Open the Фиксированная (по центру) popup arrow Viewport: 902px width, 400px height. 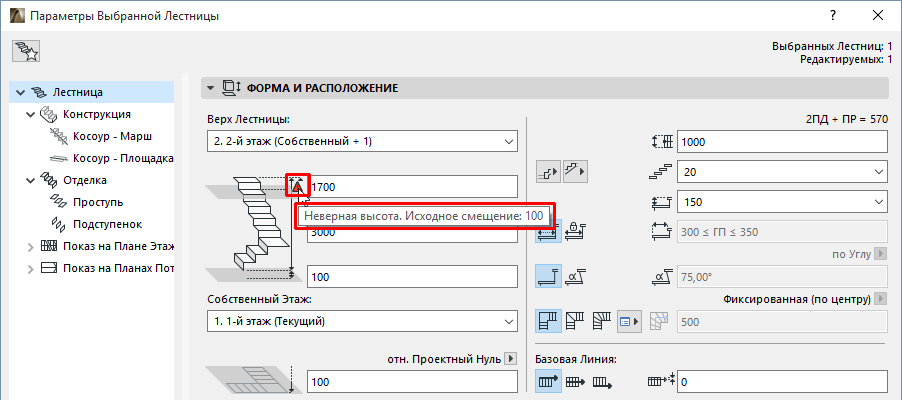(x=880, y=299)
